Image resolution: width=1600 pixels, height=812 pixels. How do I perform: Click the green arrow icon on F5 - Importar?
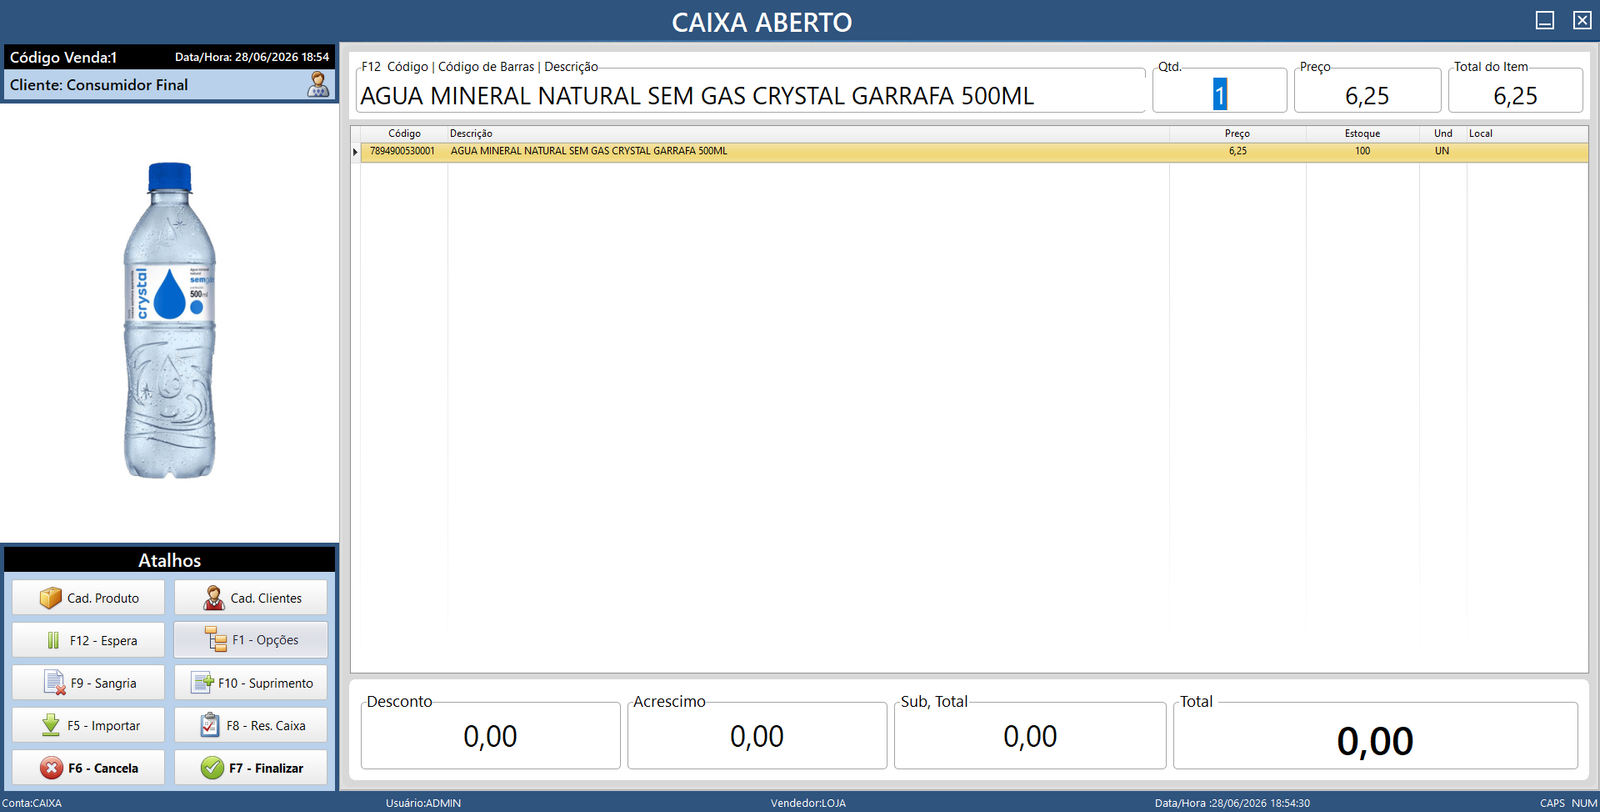click(x=51, y=726)
